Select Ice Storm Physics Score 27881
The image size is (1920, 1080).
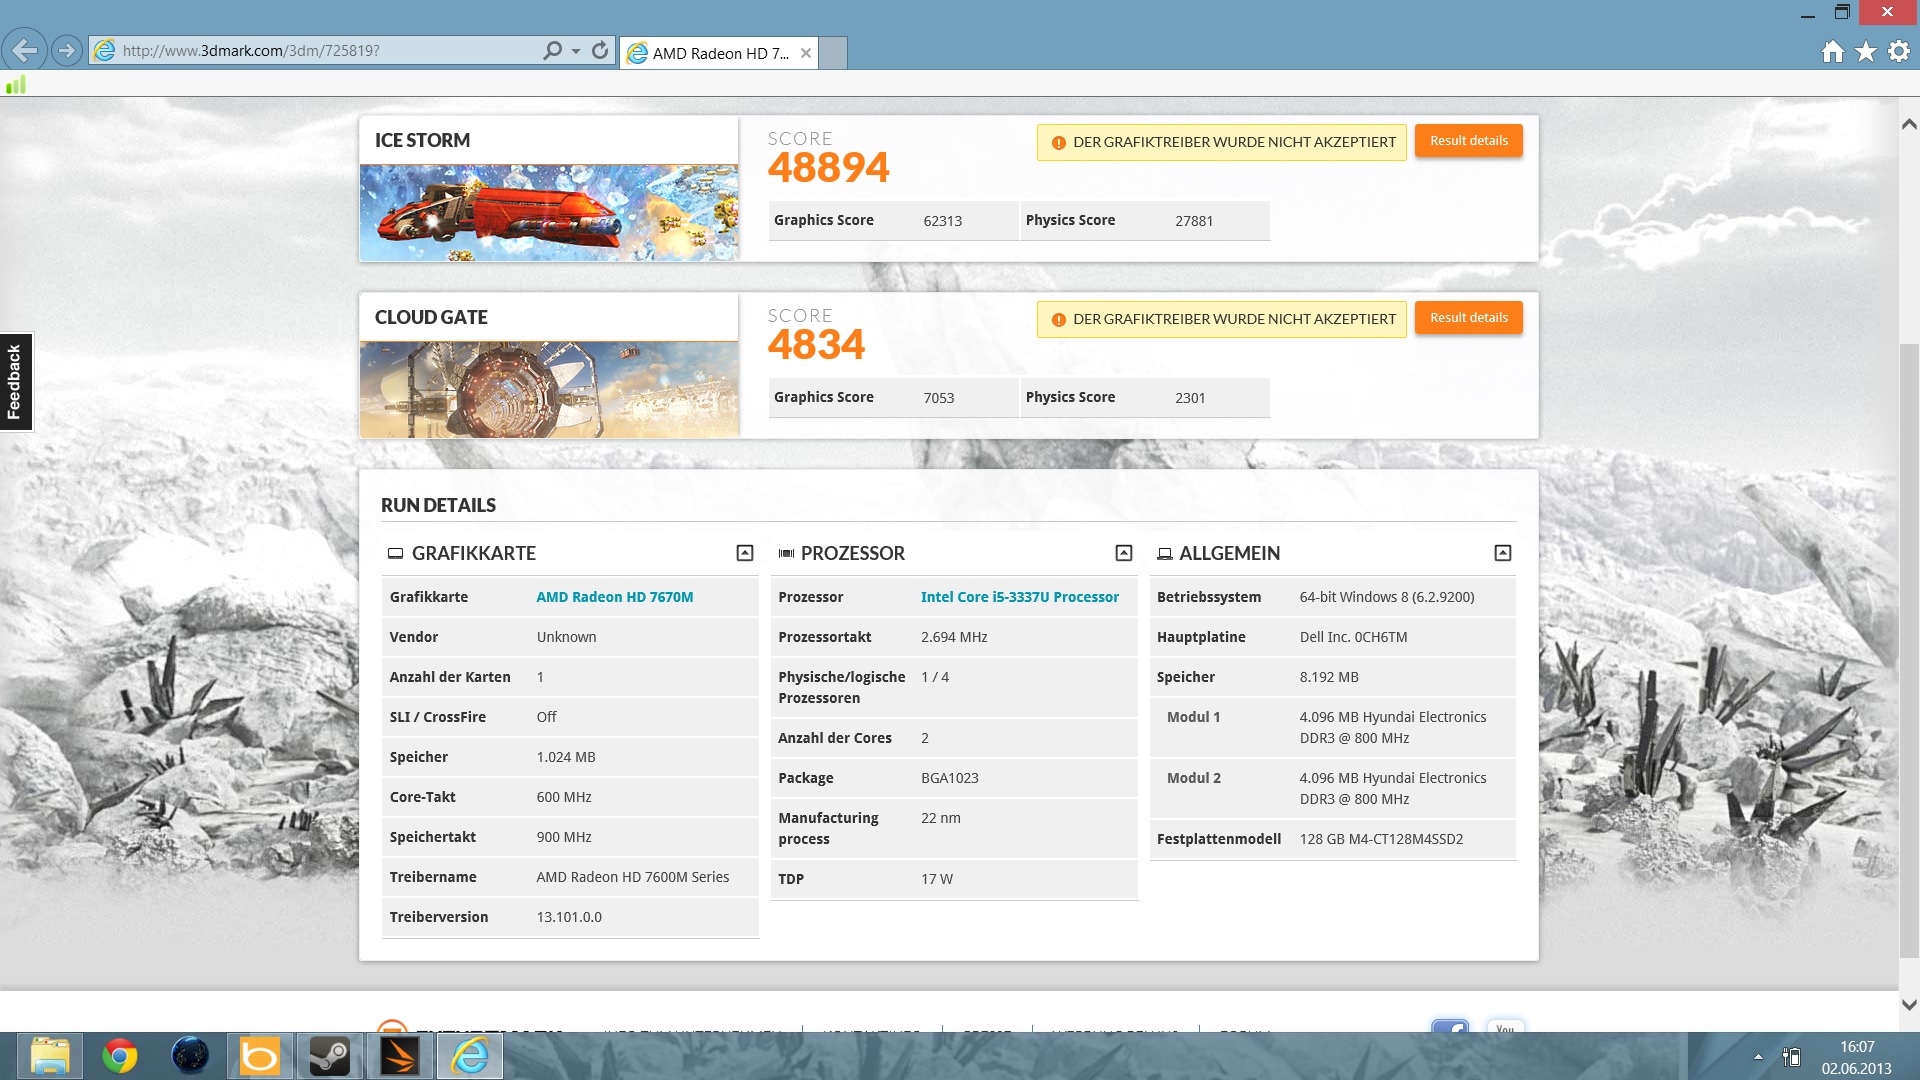(x=1194, y=221)
